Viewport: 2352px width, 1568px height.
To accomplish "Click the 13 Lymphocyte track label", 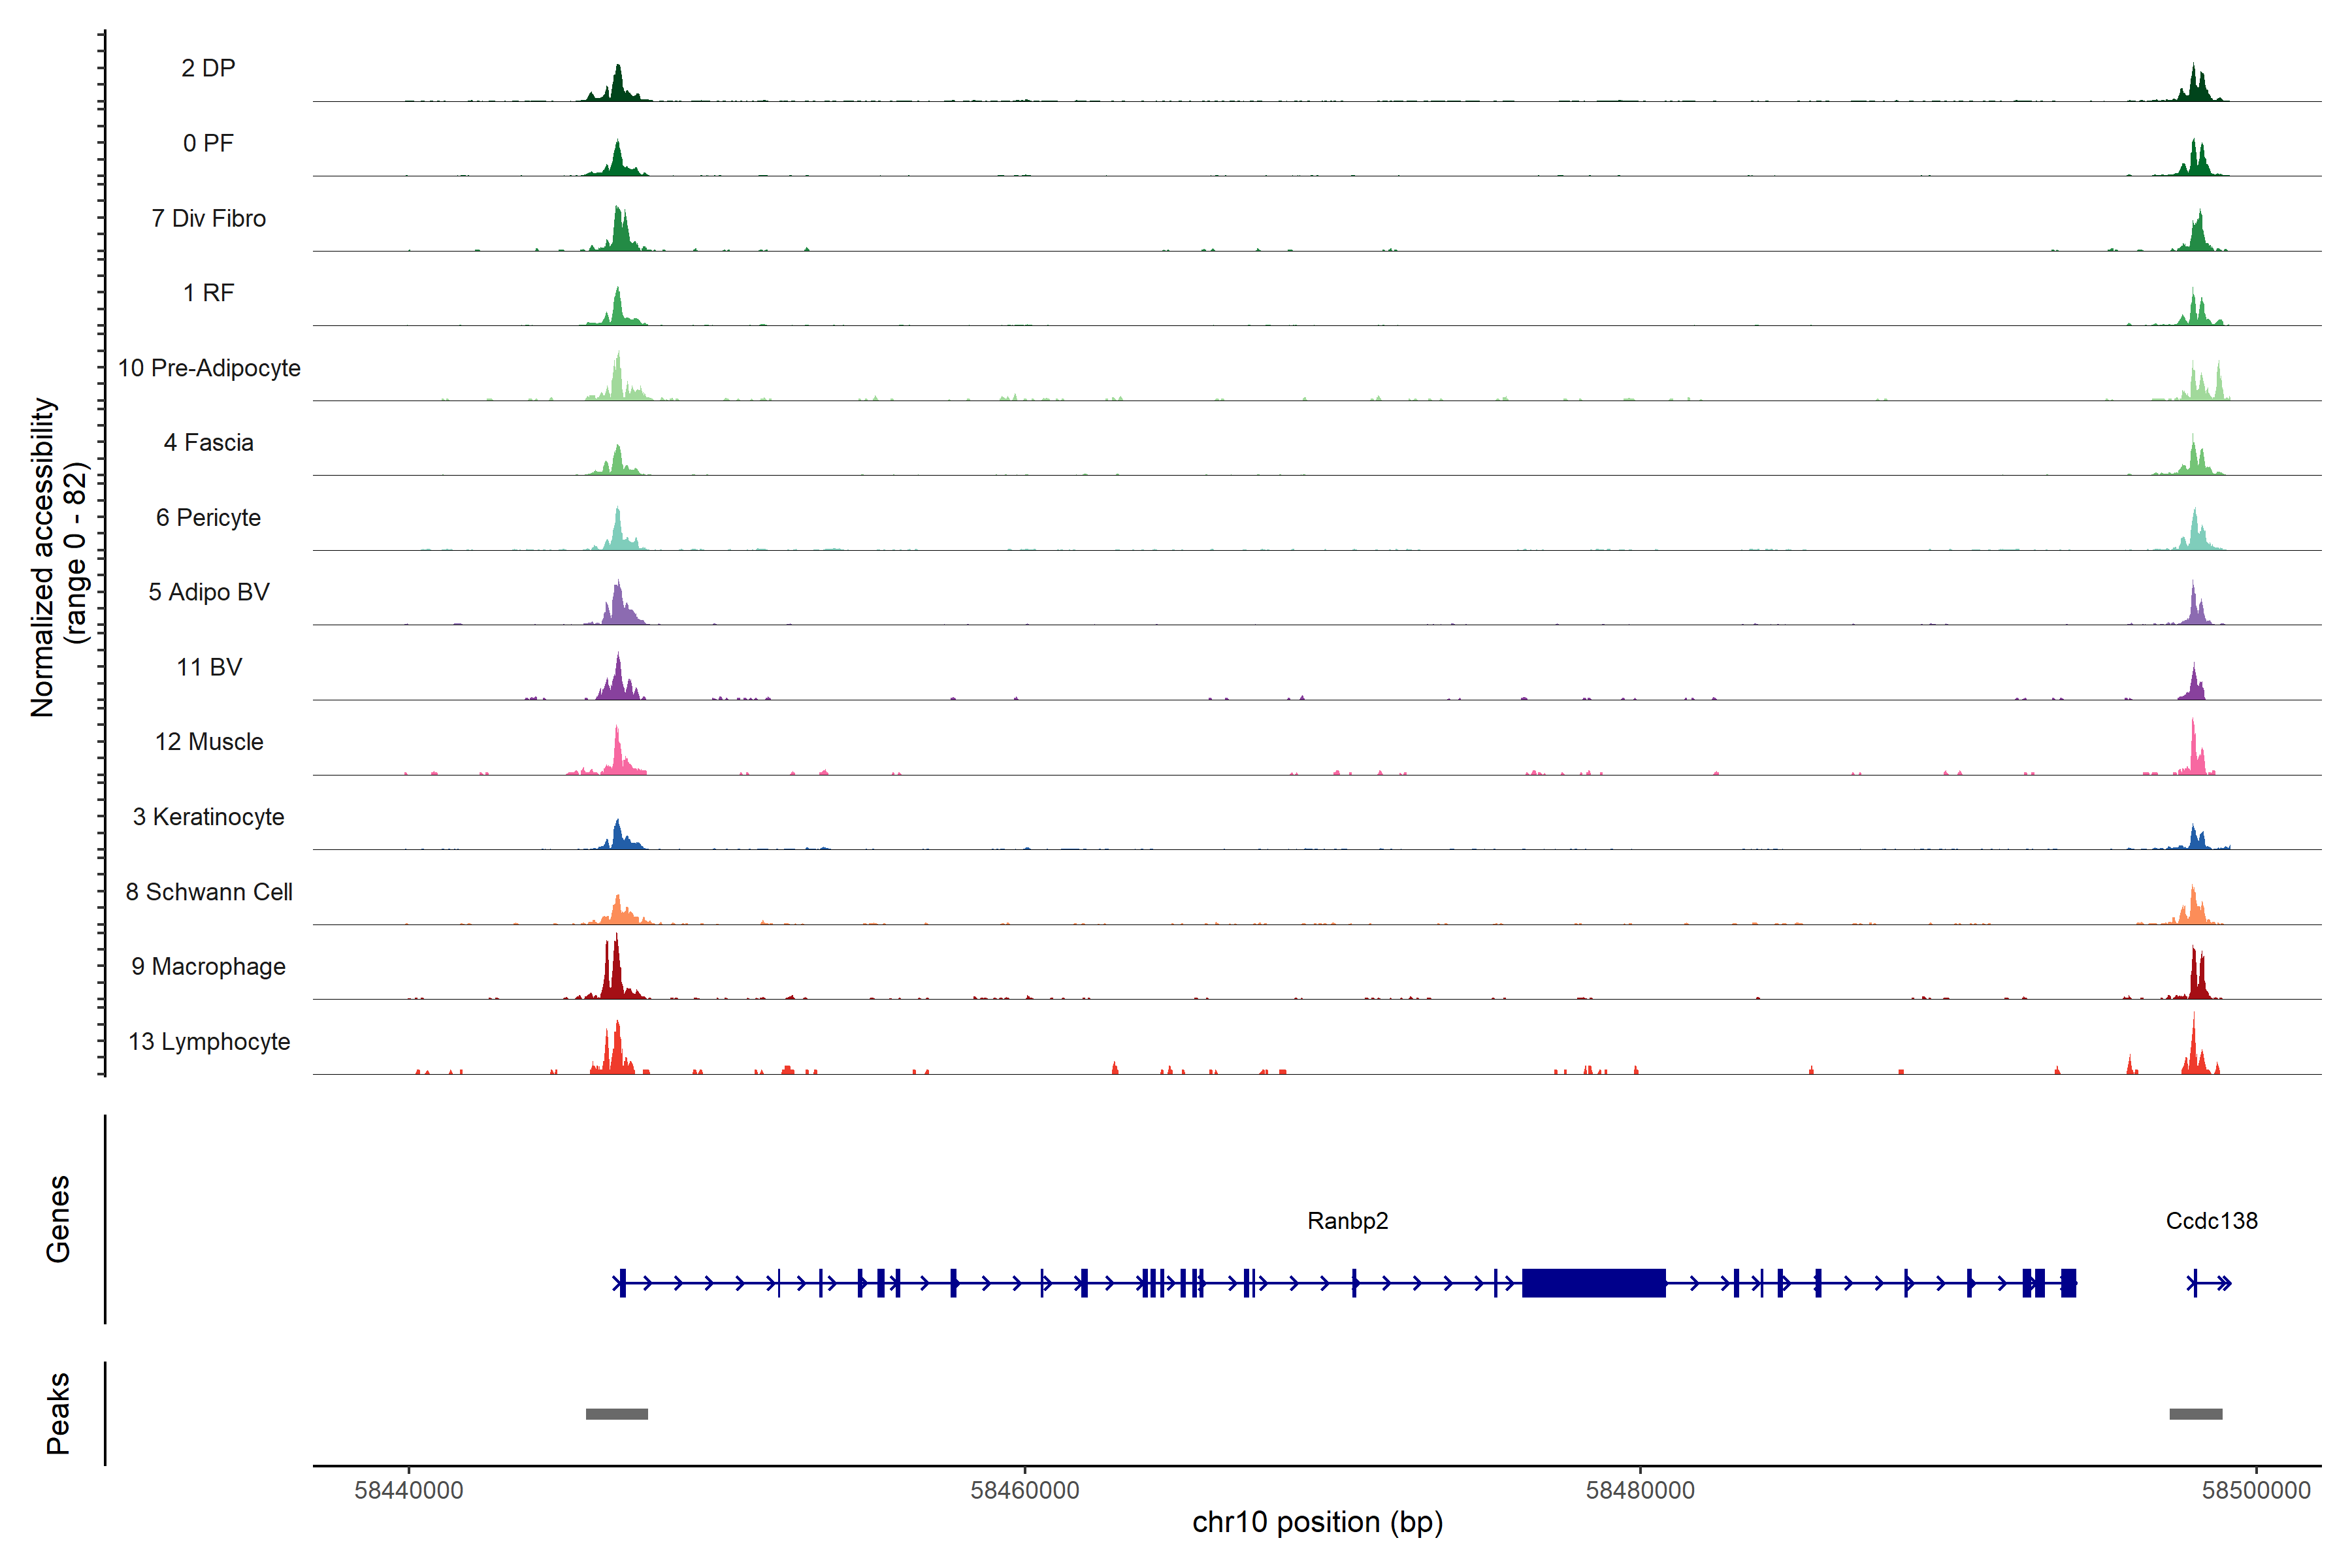I will pyautogui.click(x=208, y=1042).
